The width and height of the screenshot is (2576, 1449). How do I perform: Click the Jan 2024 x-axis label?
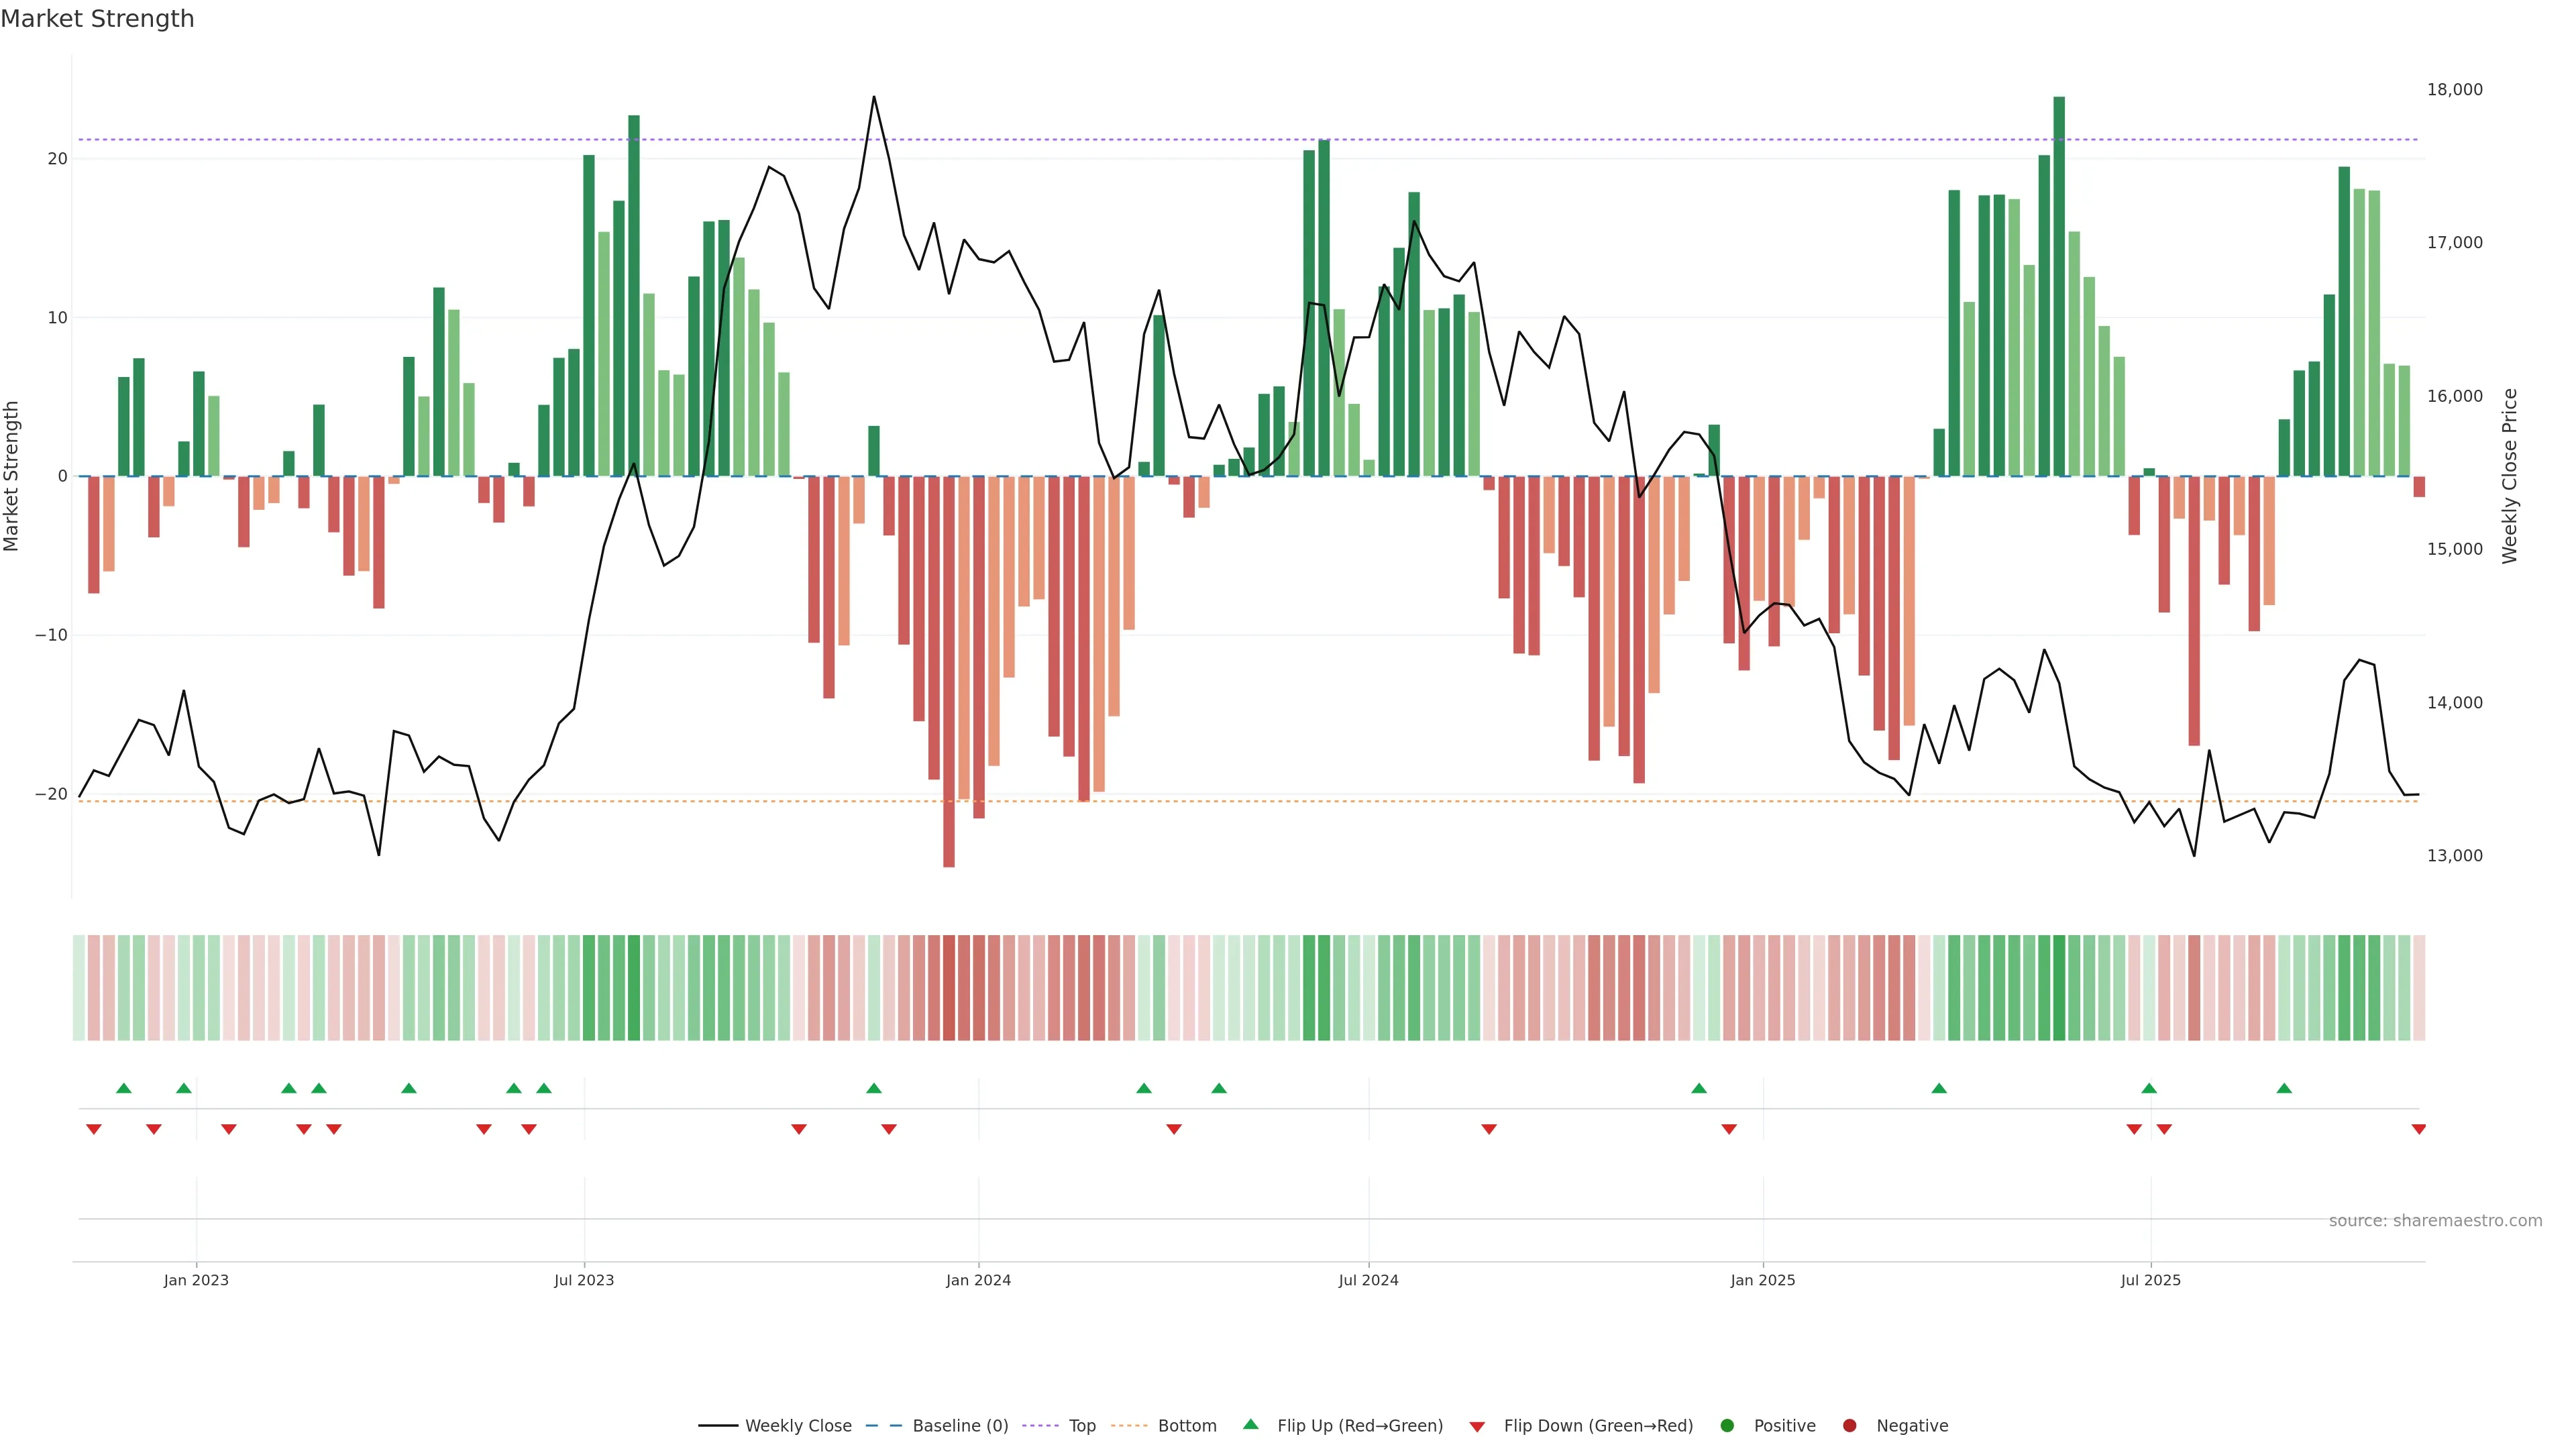click(978, 1280)
